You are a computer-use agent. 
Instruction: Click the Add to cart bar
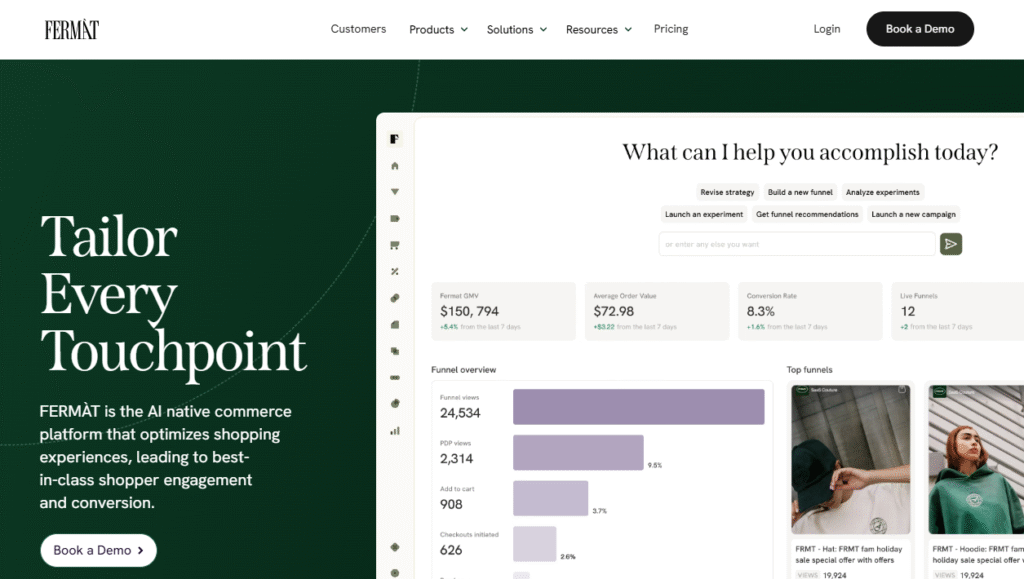point(551,498)
